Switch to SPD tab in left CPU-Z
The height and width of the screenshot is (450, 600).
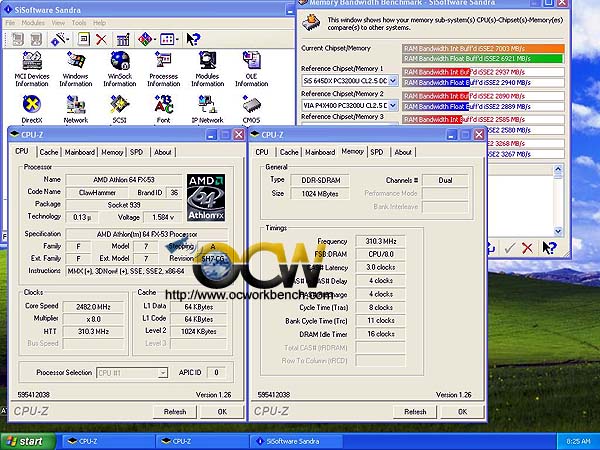click(x=136, y=152)
